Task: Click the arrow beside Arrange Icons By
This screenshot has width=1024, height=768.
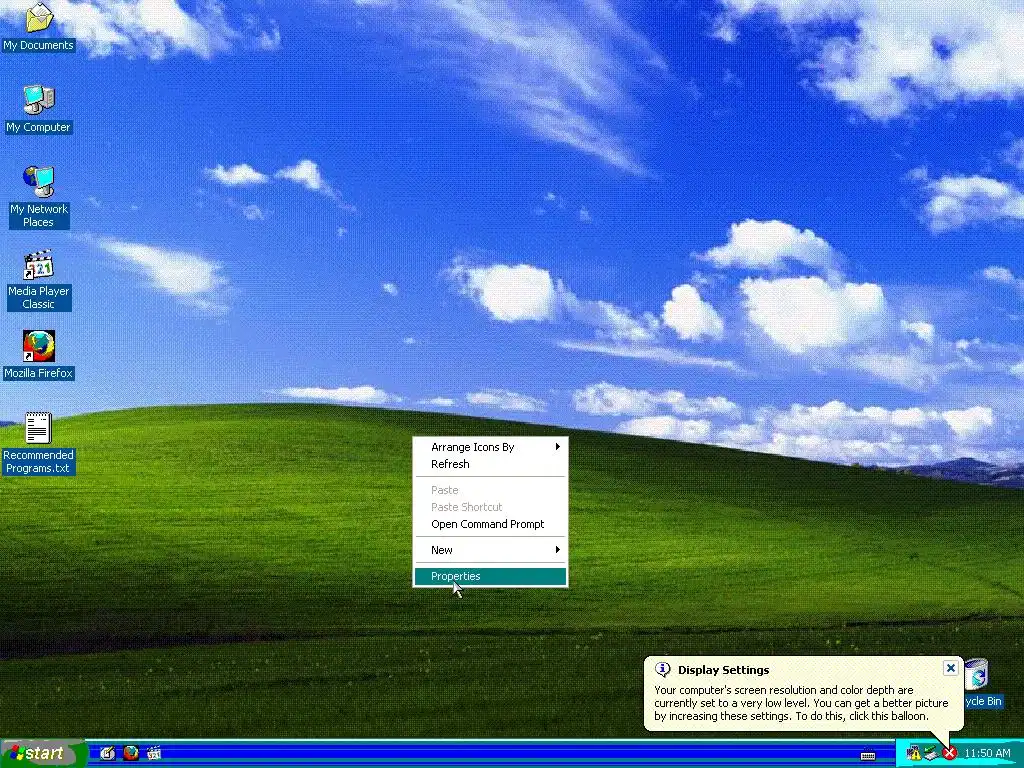Action: click(558, 447)
